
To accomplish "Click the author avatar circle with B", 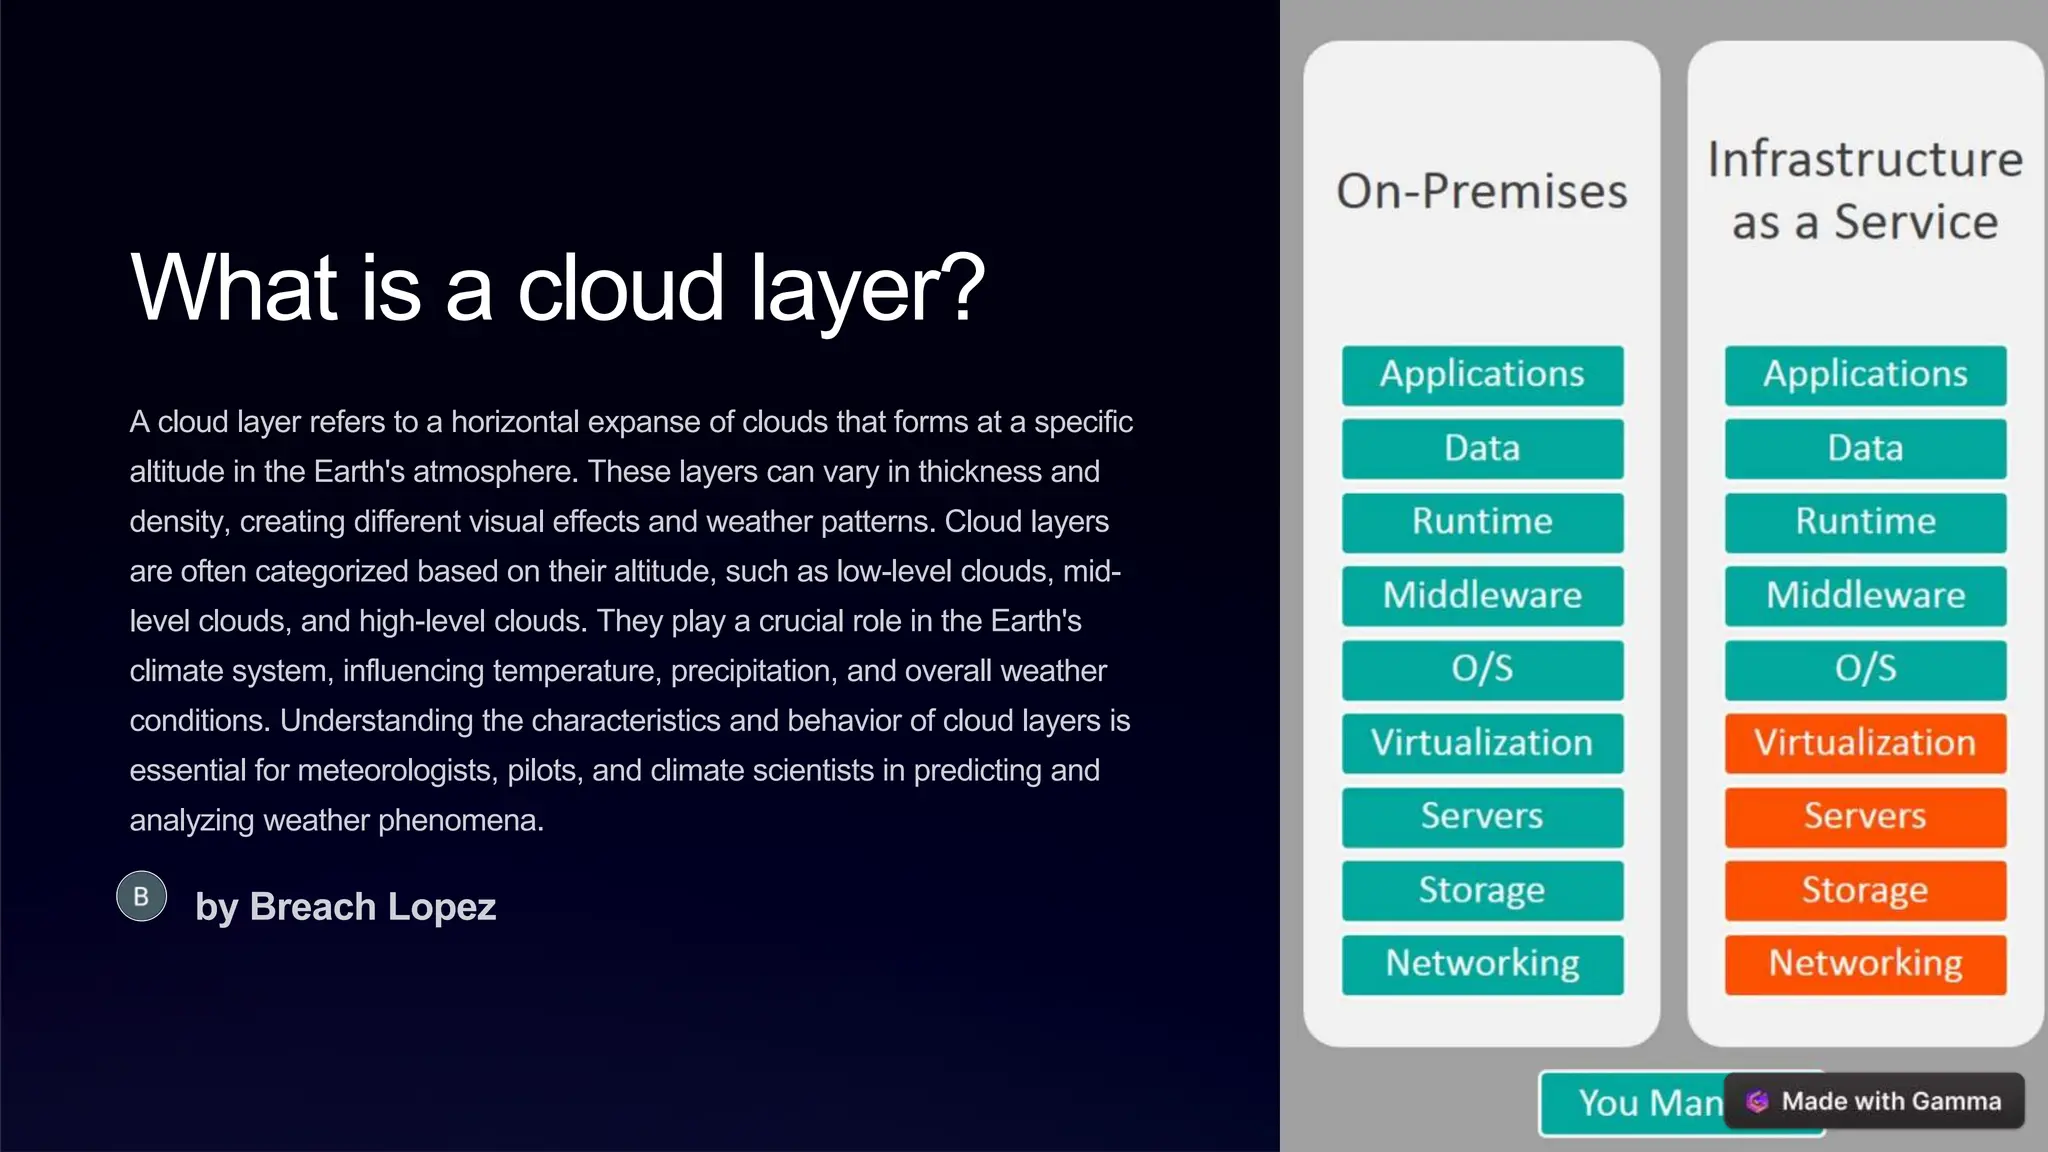I will pos(141,896).
